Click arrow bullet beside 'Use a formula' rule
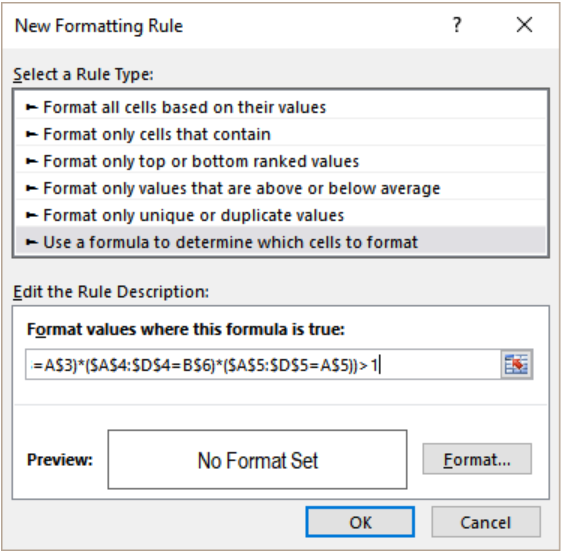The image size is (563, 552). point(32,242)
